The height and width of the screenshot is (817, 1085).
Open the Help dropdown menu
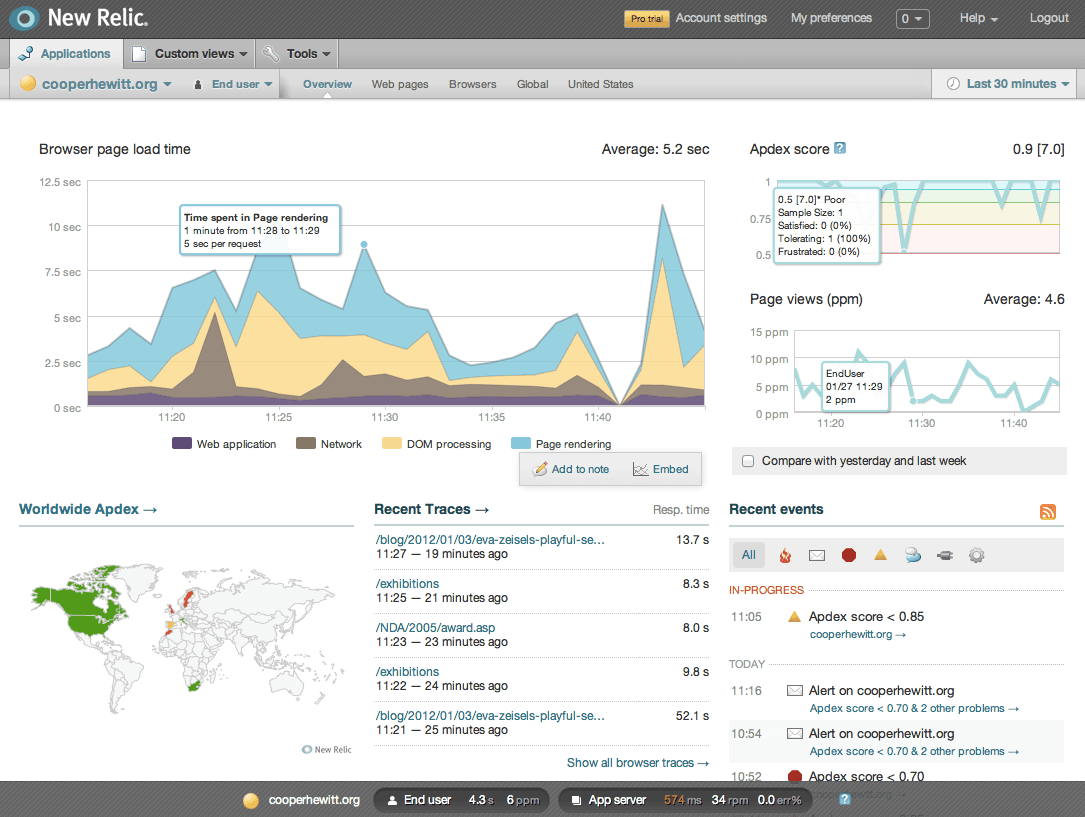coord(978,18)
